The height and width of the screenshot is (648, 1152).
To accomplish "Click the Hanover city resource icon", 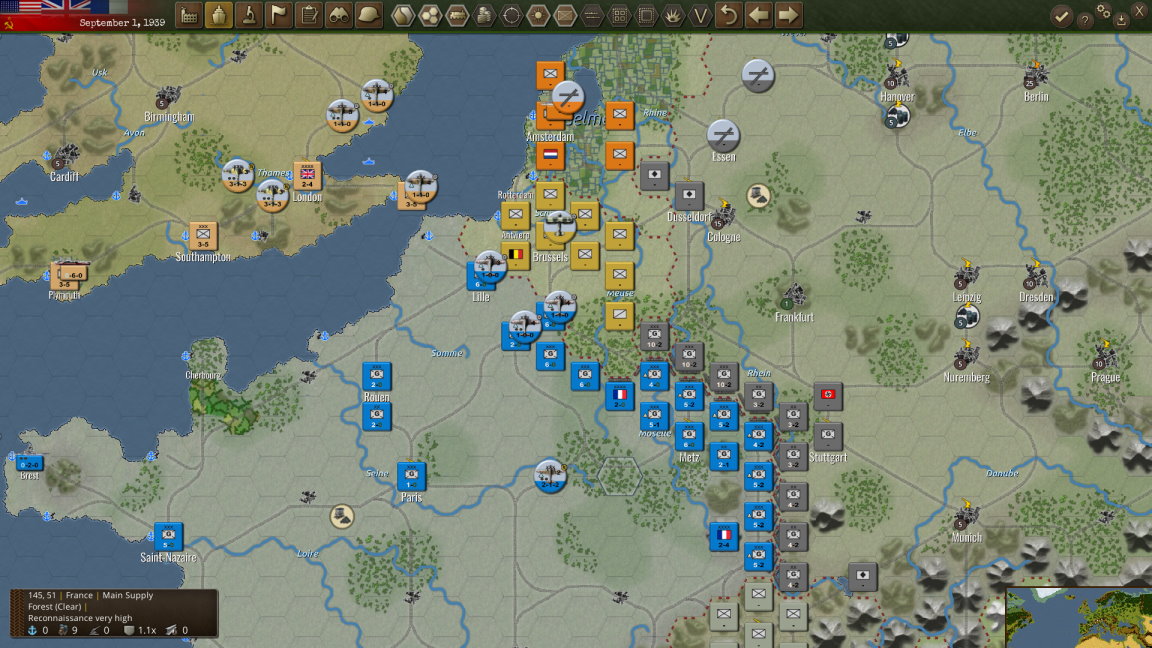I will (896, 75).
